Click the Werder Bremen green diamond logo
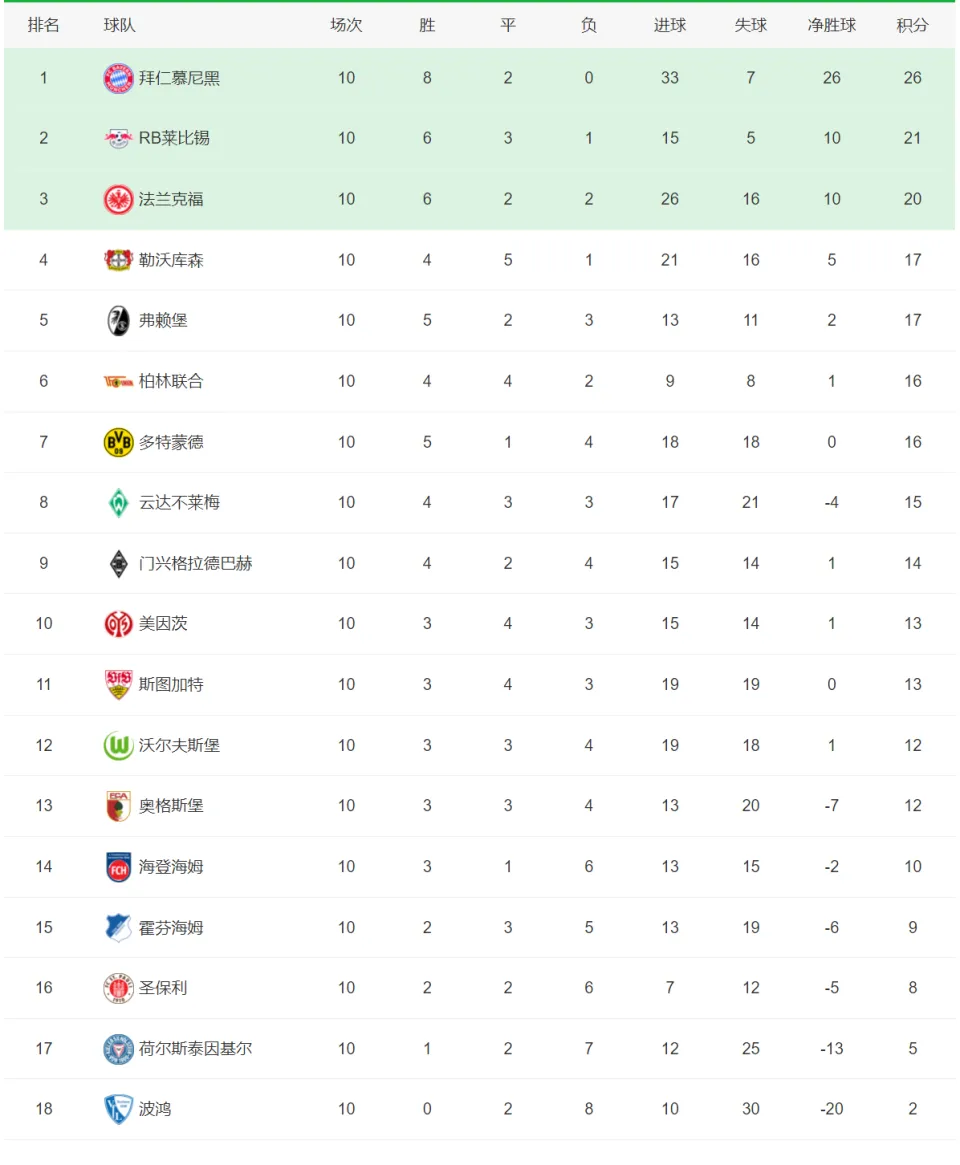960x1165 pixels. [x=118, y=503]
